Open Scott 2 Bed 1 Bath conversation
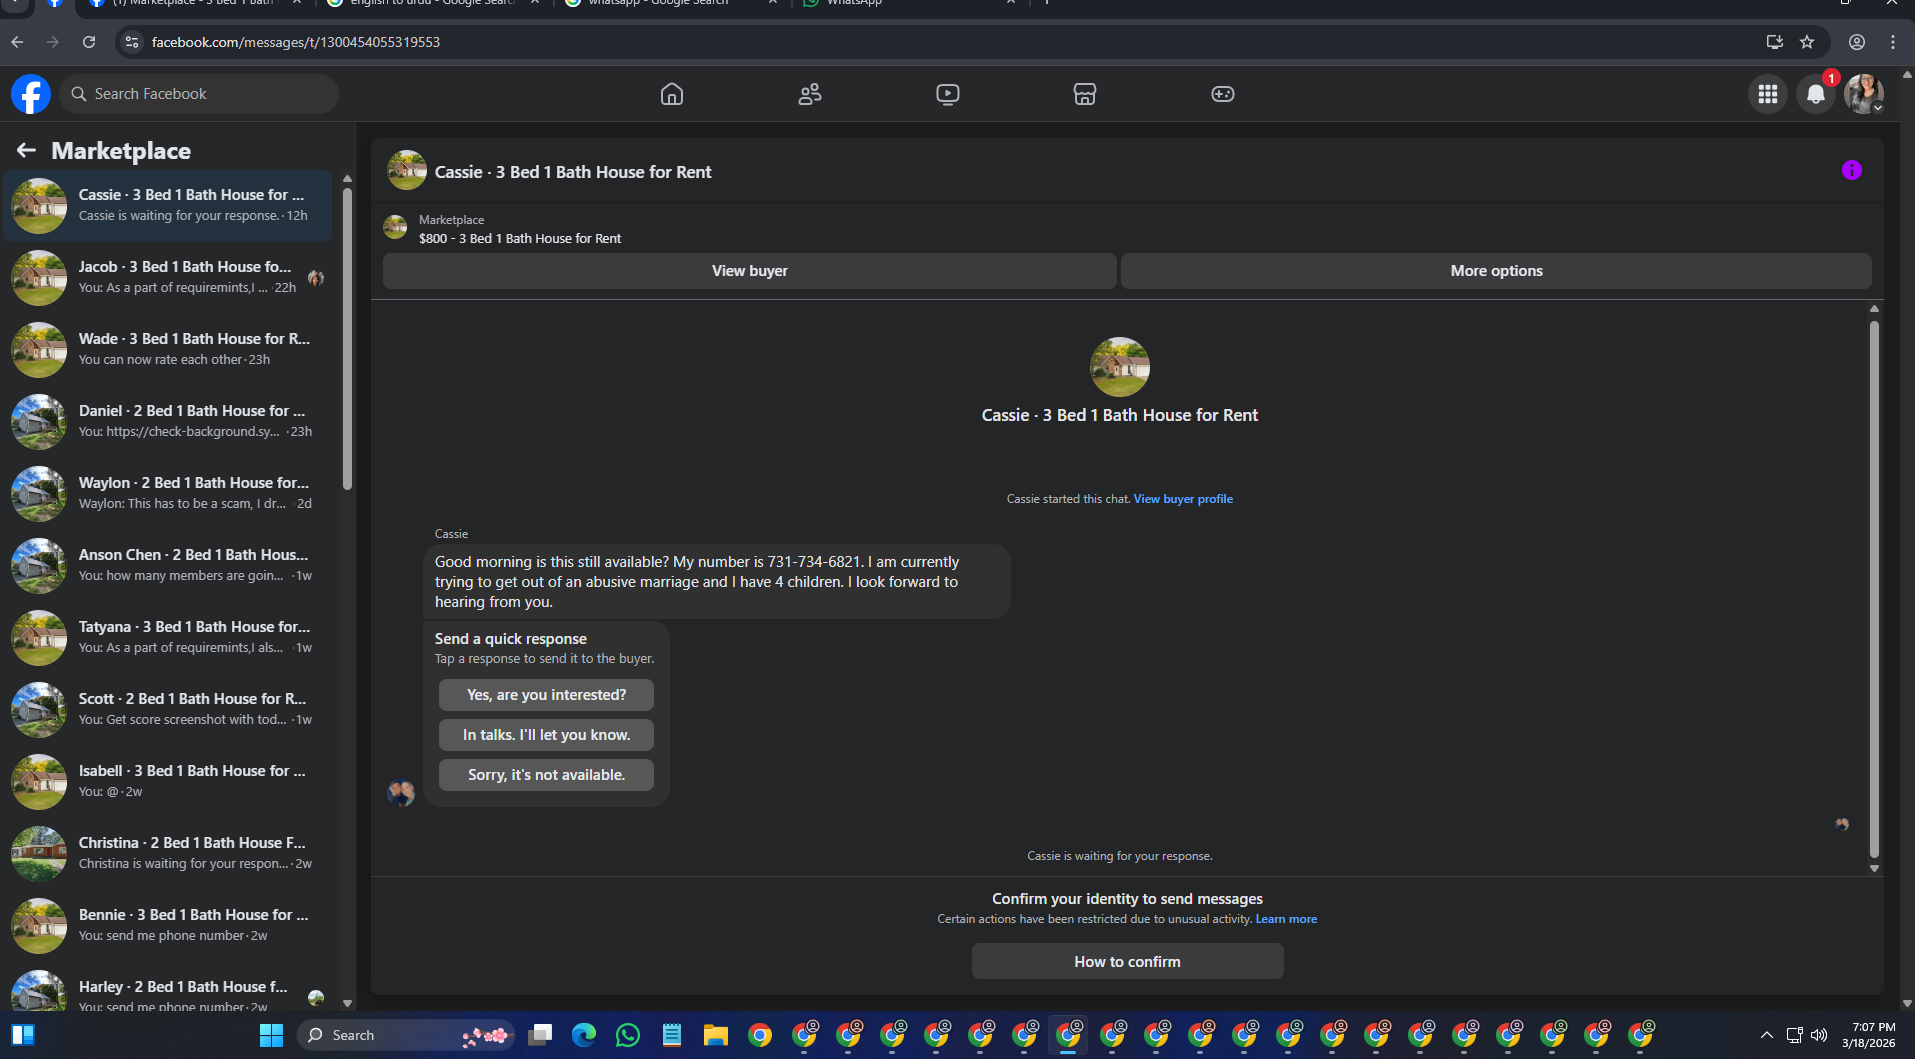This screenshot has height=1059, width=1915. pos(168,709)
